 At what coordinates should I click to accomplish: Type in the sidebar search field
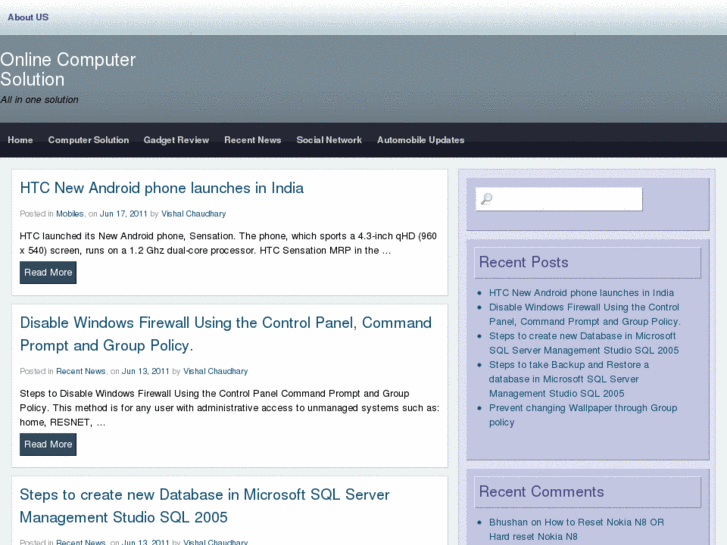click(567, 199)
